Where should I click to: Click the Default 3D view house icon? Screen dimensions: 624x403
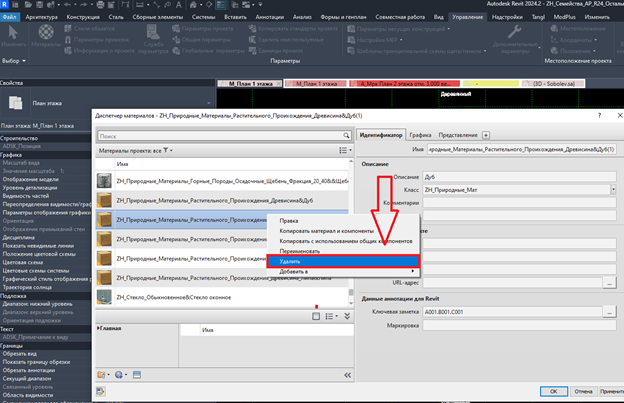pos(193,5)
